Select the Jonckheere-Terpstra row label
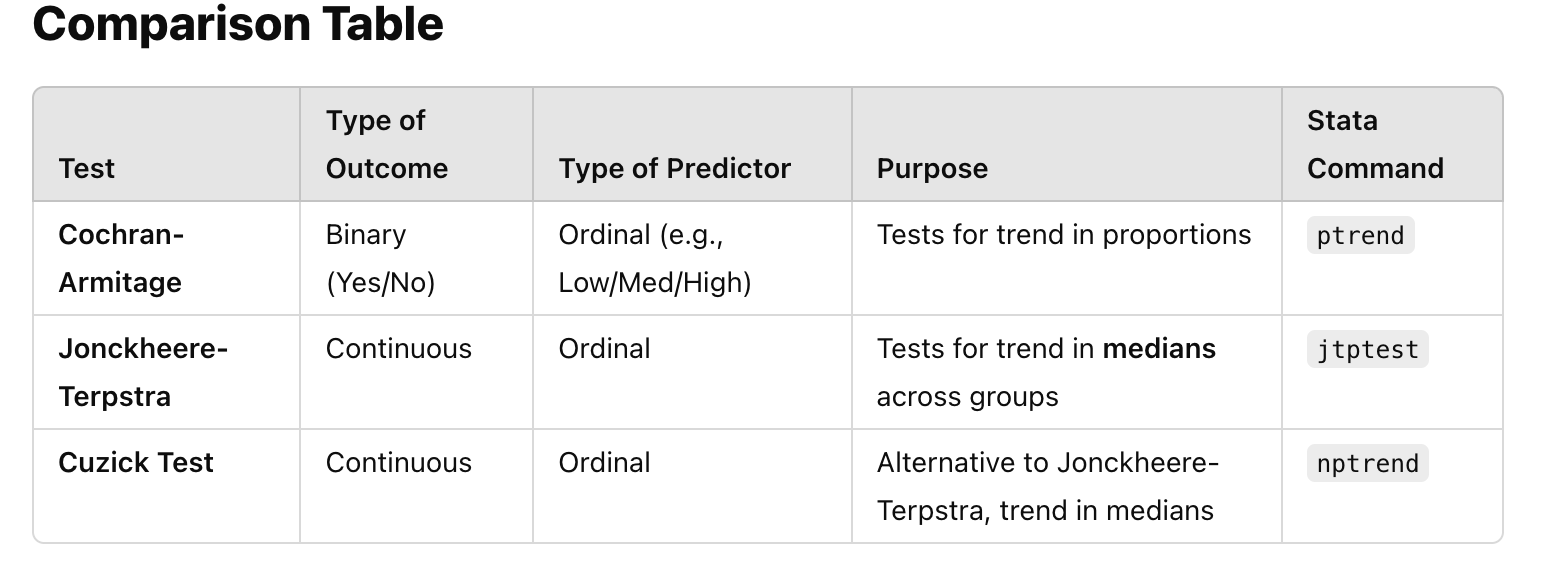Screen dimensions: 1542x566 143,372
